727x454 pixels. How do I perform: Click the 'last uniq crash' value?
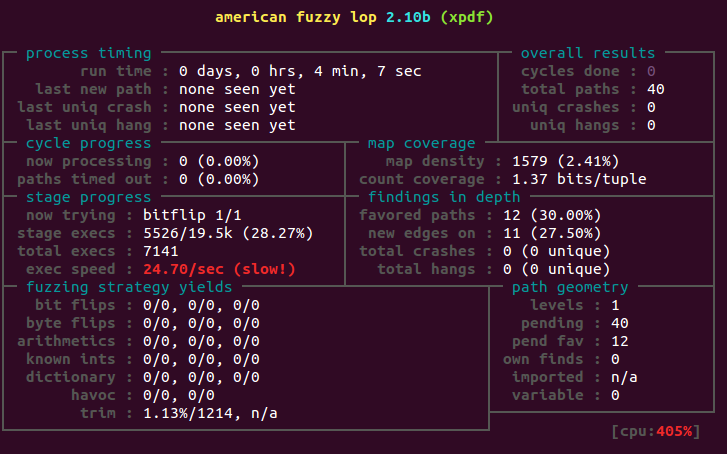pos(237,107)
